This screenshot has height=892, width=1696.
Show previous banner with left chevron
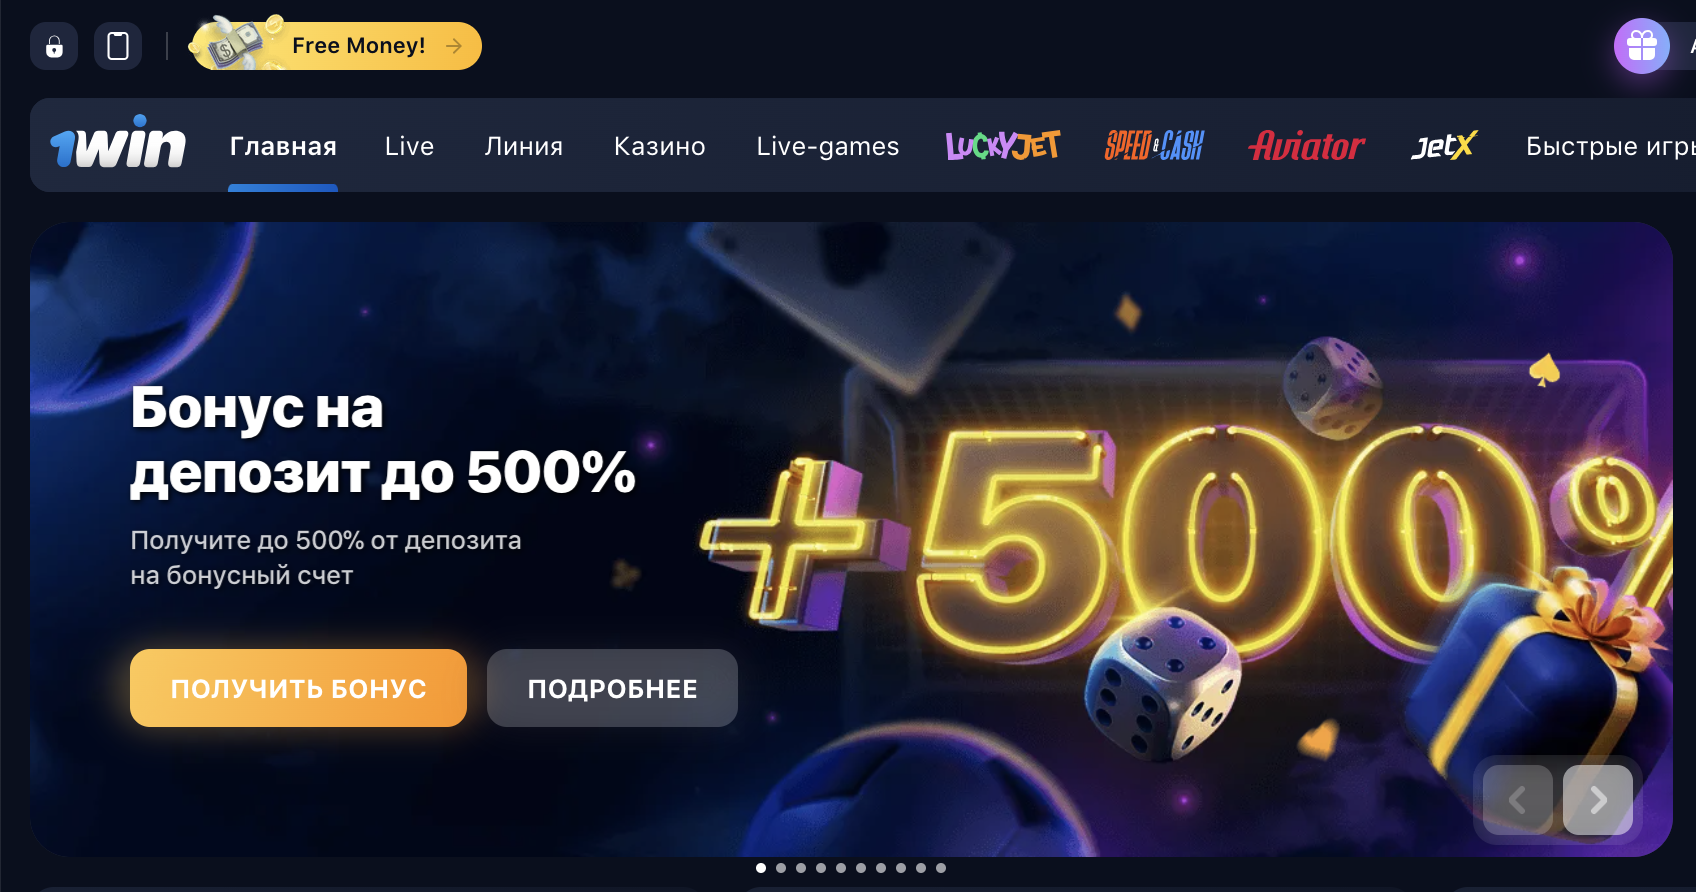[1518, 800]
